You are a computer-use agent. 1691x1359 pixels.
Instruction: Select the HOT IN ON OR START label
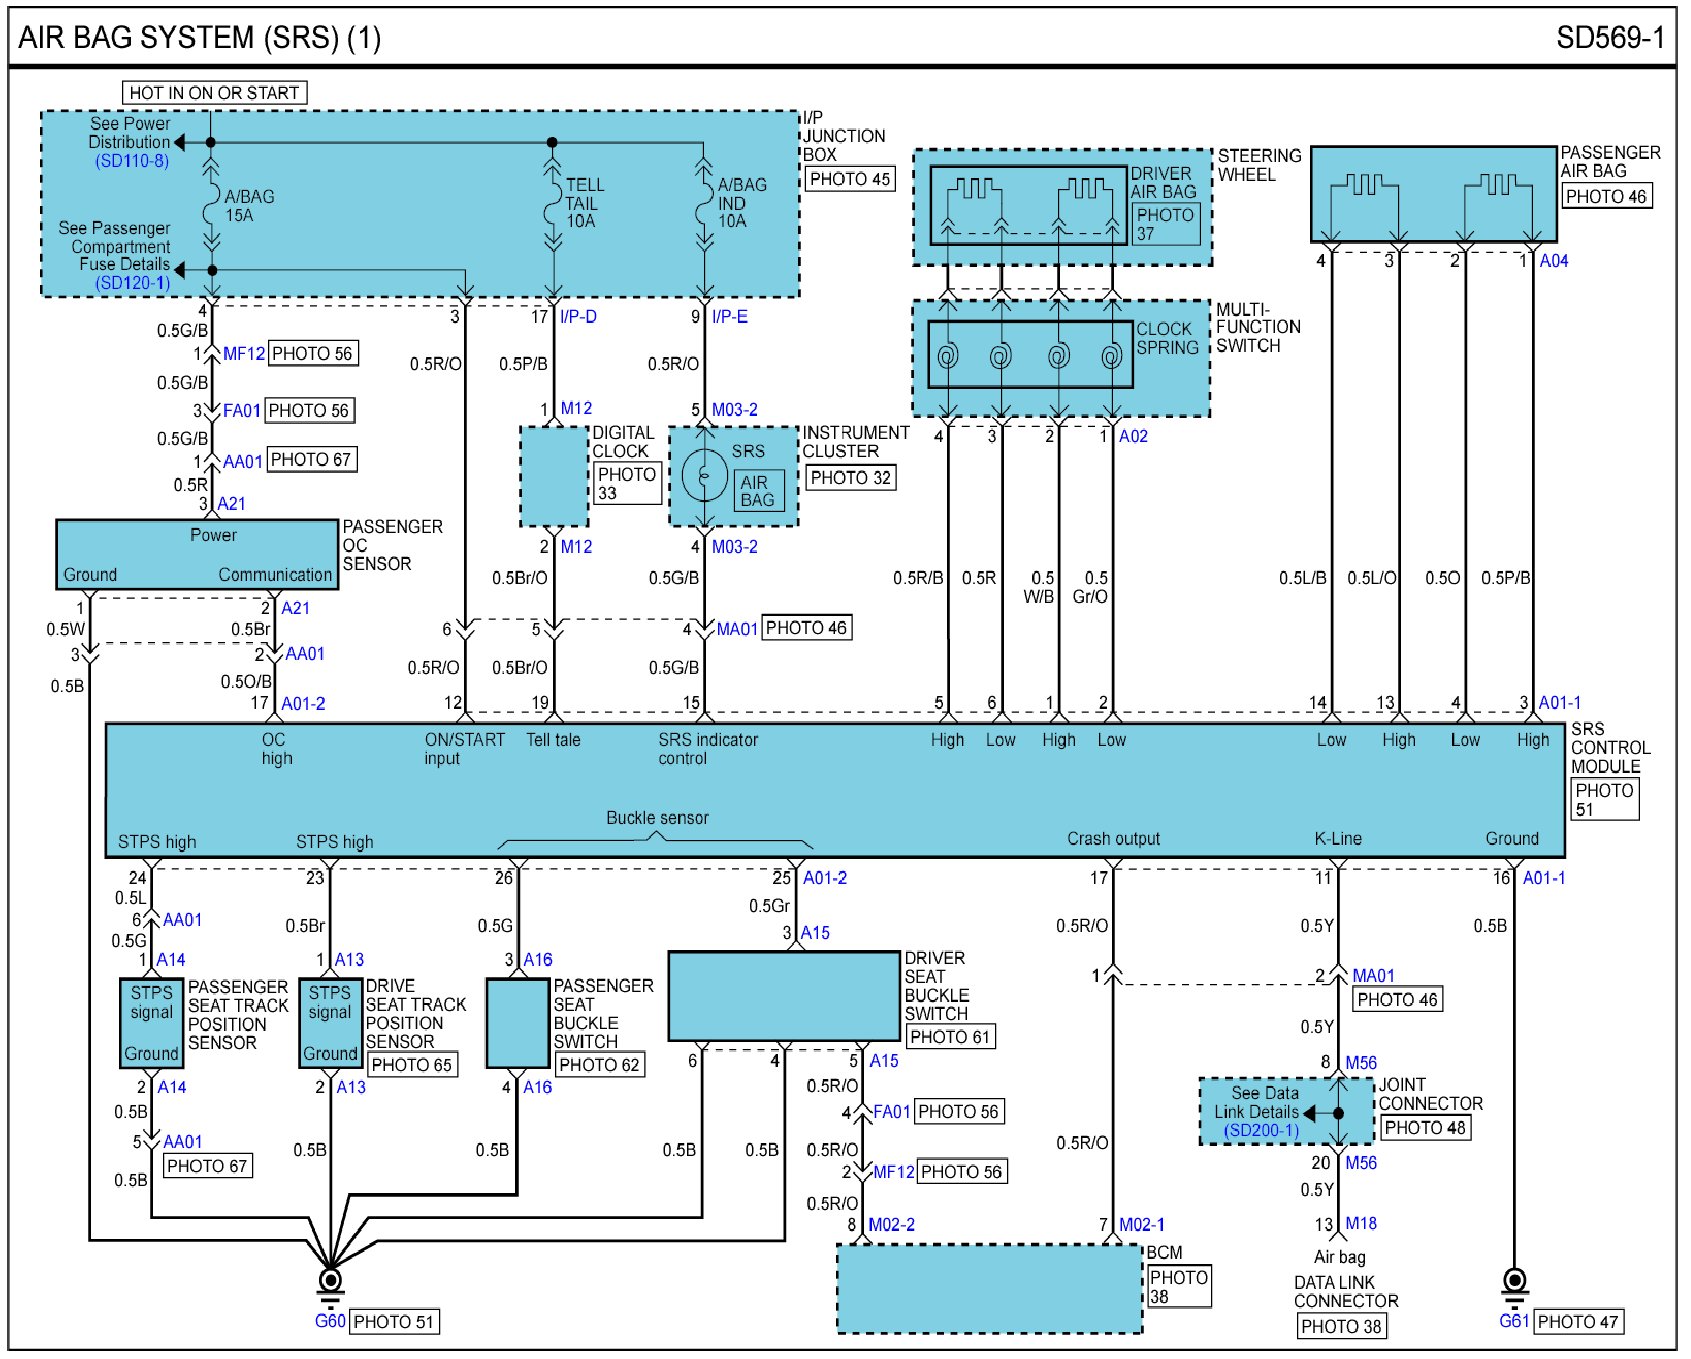(x=214, y=93)
